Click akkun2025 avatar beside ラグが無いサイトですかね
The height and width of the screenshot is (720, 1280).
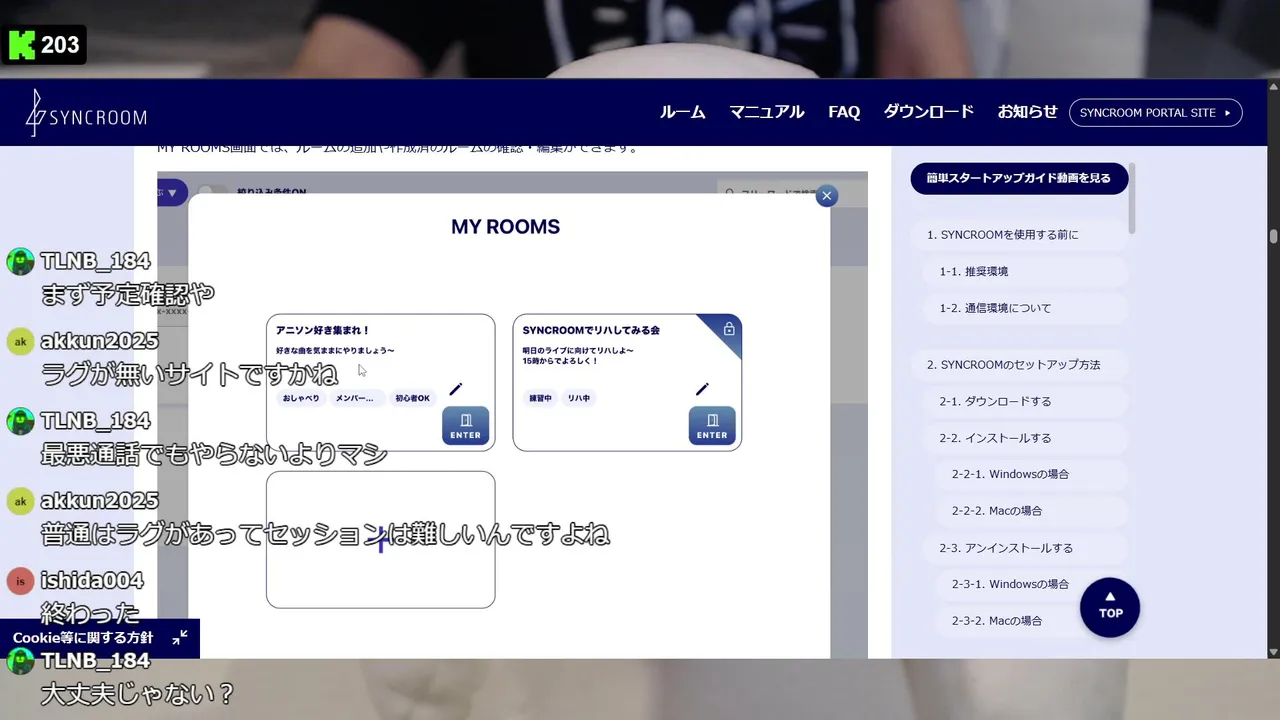pyautogui.click(x=20, y=341)
